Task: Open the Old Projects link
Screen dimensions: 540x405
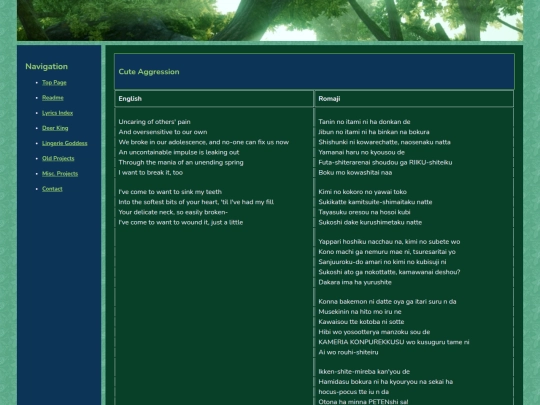Action: 58,158
